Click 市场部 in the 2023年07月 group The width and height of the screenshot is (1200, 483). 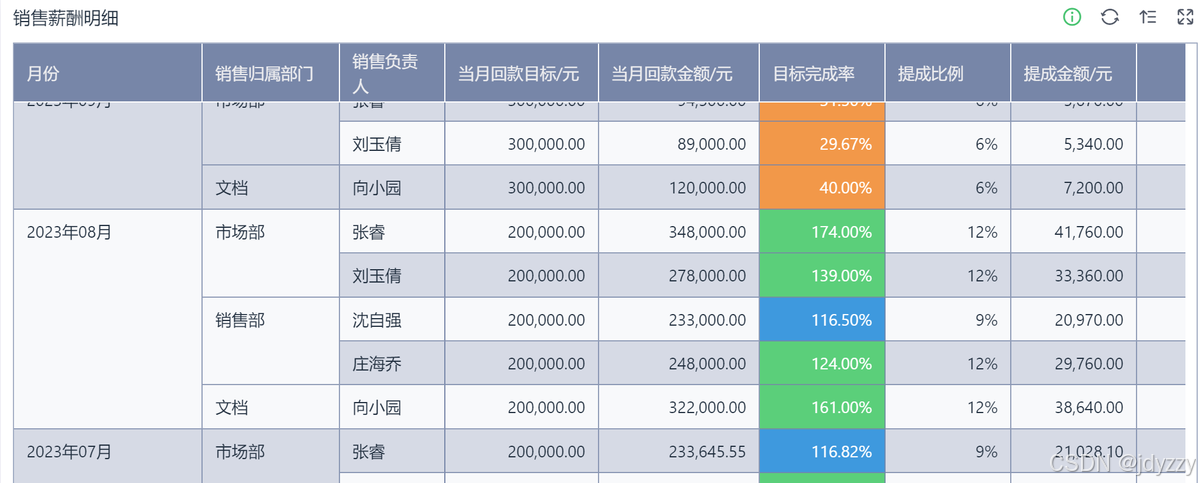(271, 456)
